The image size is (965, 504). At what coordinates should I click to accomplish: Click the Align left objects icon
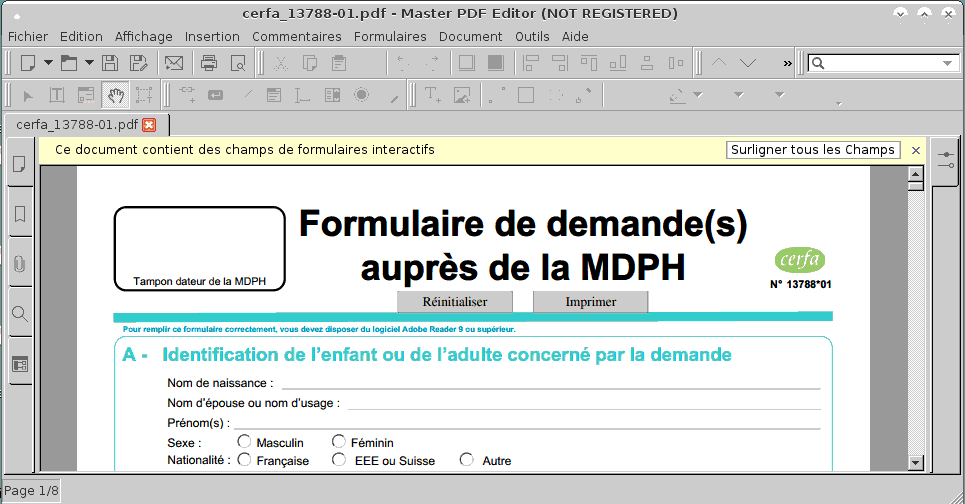click(531, 63)
